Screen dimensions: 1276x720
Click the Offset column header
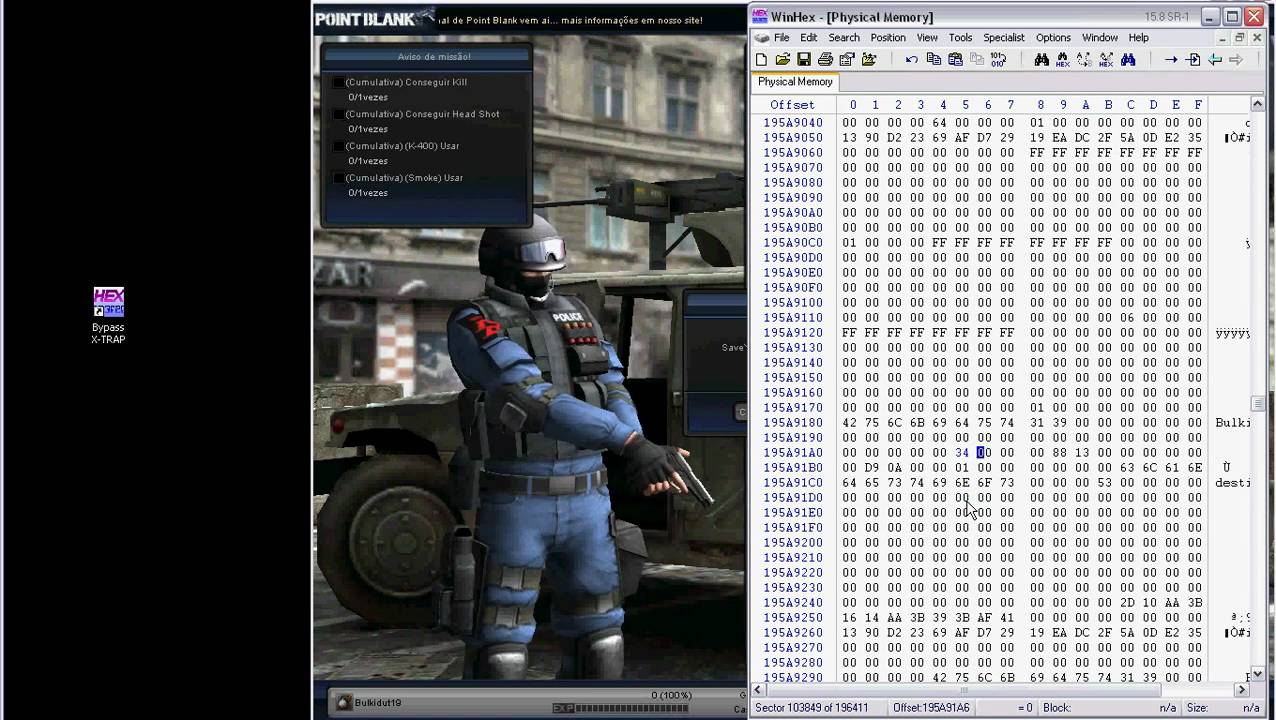792,105
